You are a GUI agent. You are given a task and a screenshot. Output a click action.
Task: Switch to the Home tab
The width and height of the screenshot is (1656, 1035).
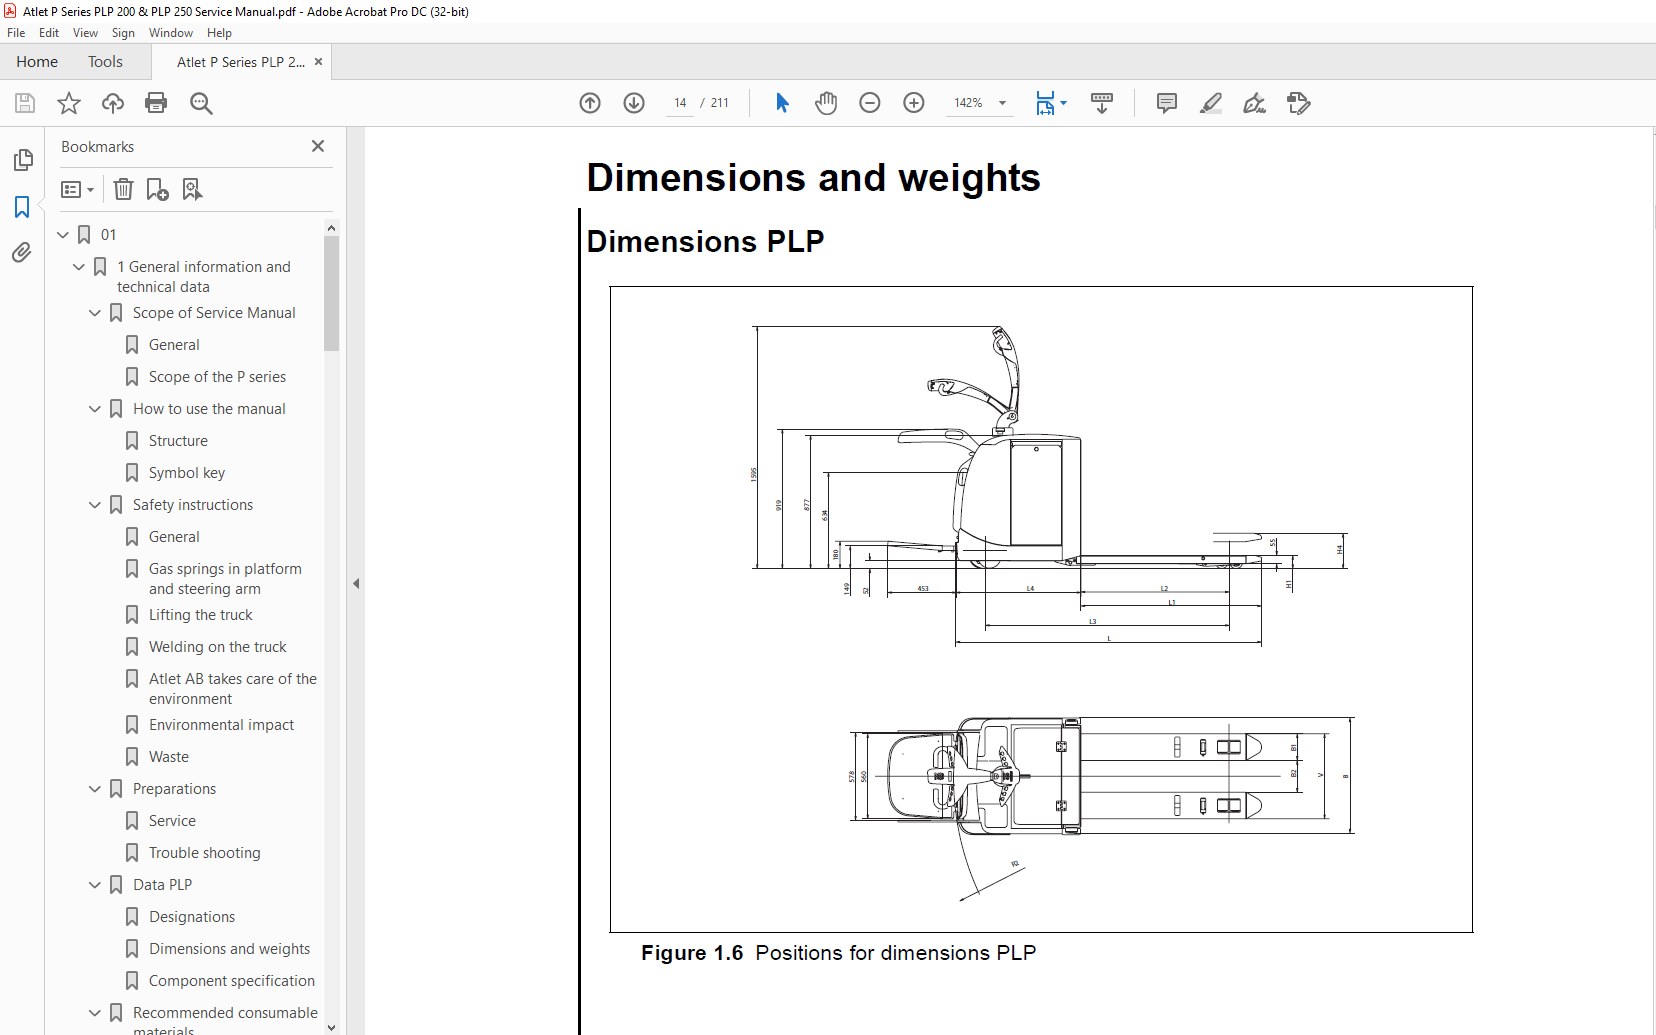37,62
